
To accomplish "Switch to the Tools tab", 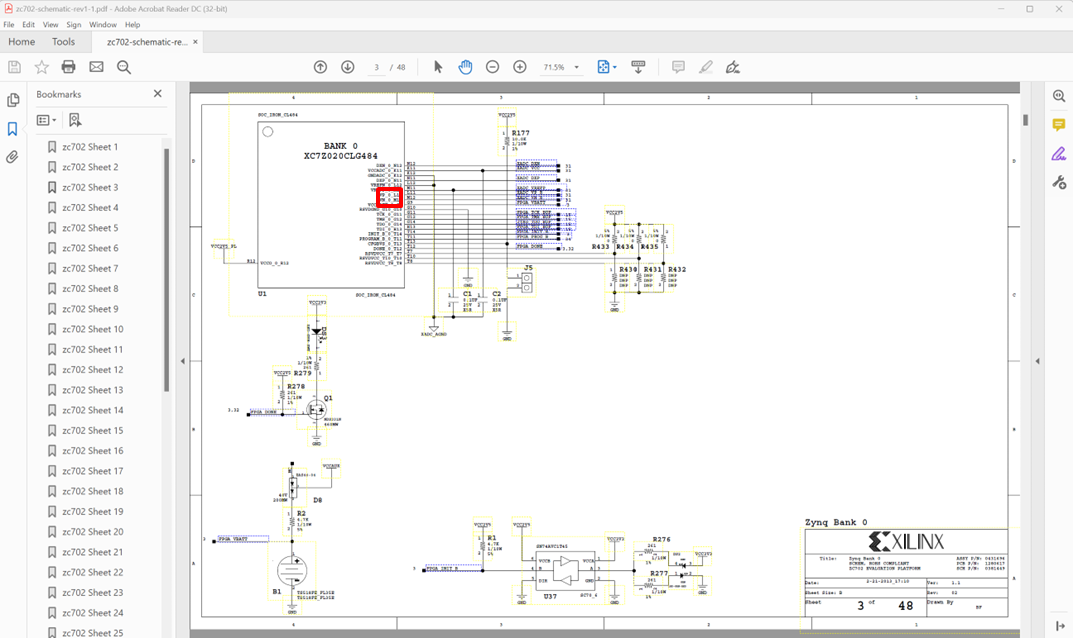I will (x=63, y=42).
